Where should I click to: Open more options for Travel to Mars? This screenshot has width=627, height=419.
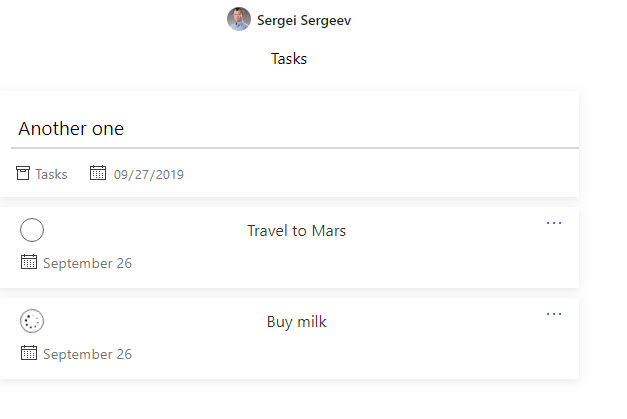pyautogui.click(x=554, y=223)
